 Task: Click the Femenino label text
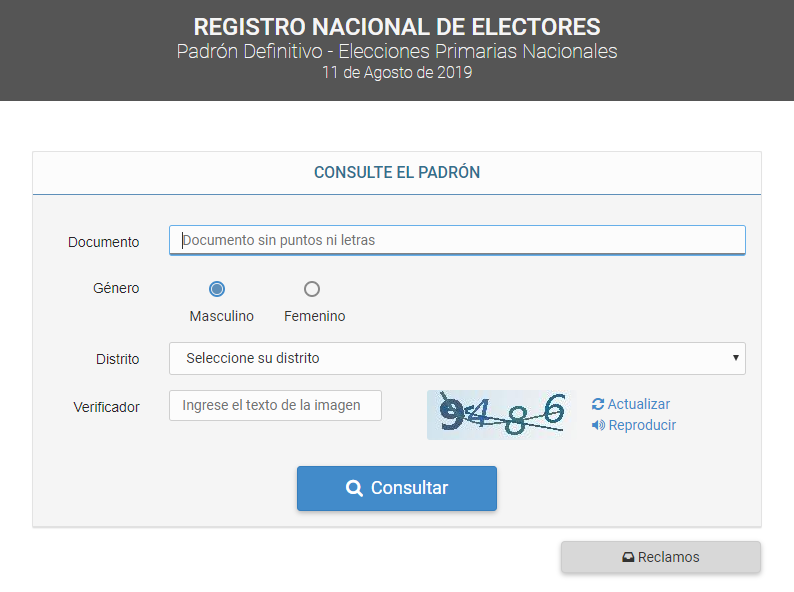[x=314, y=316]
